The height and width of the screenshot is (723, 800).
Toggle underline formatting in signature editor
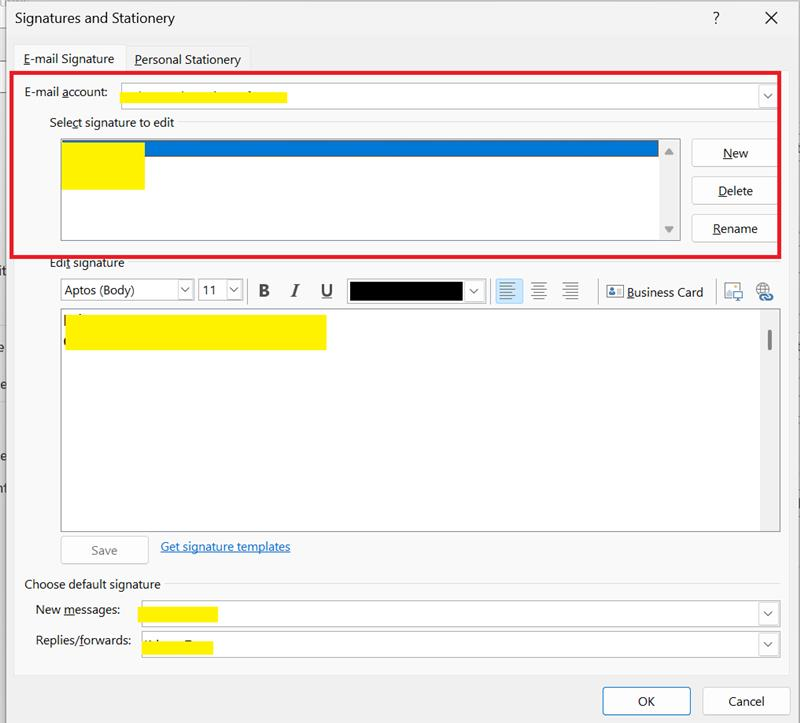click(x=327, y=291)
